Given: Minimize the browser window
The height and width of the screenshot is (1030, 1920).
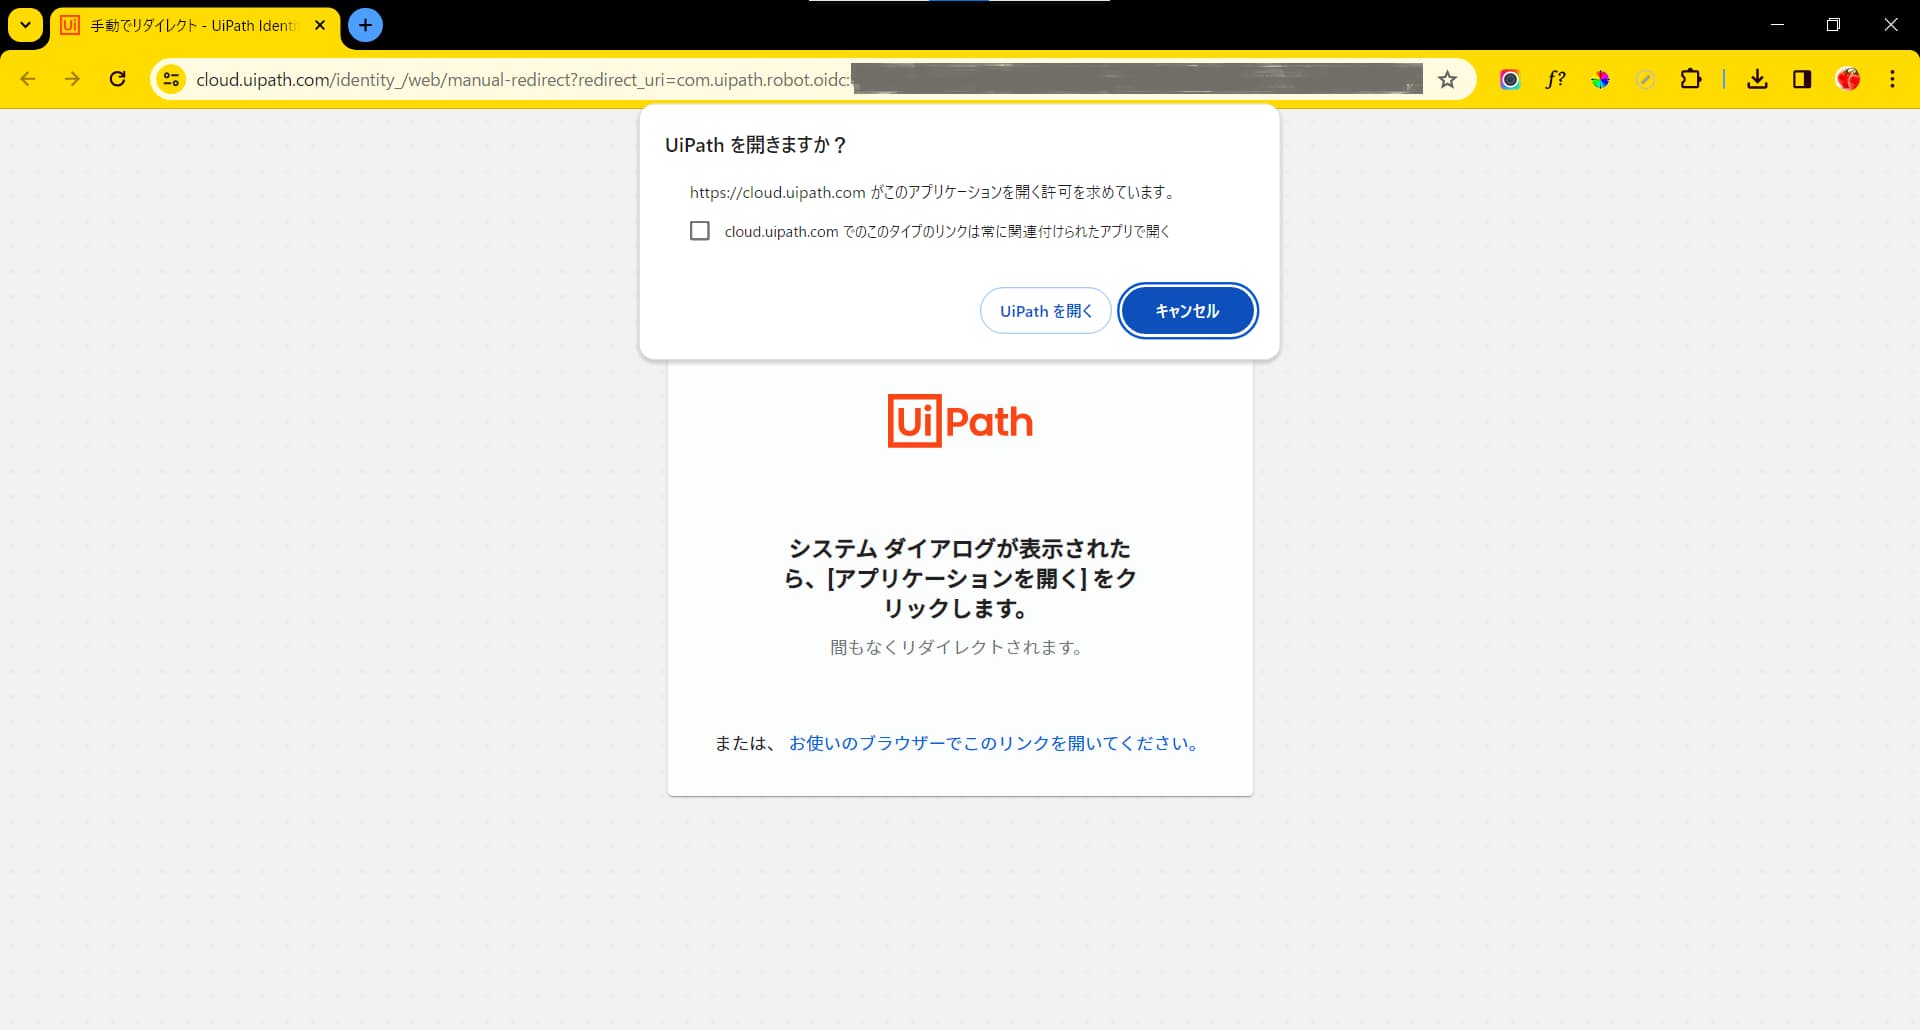Looking at the screenshot, I should coord(1777,25).
